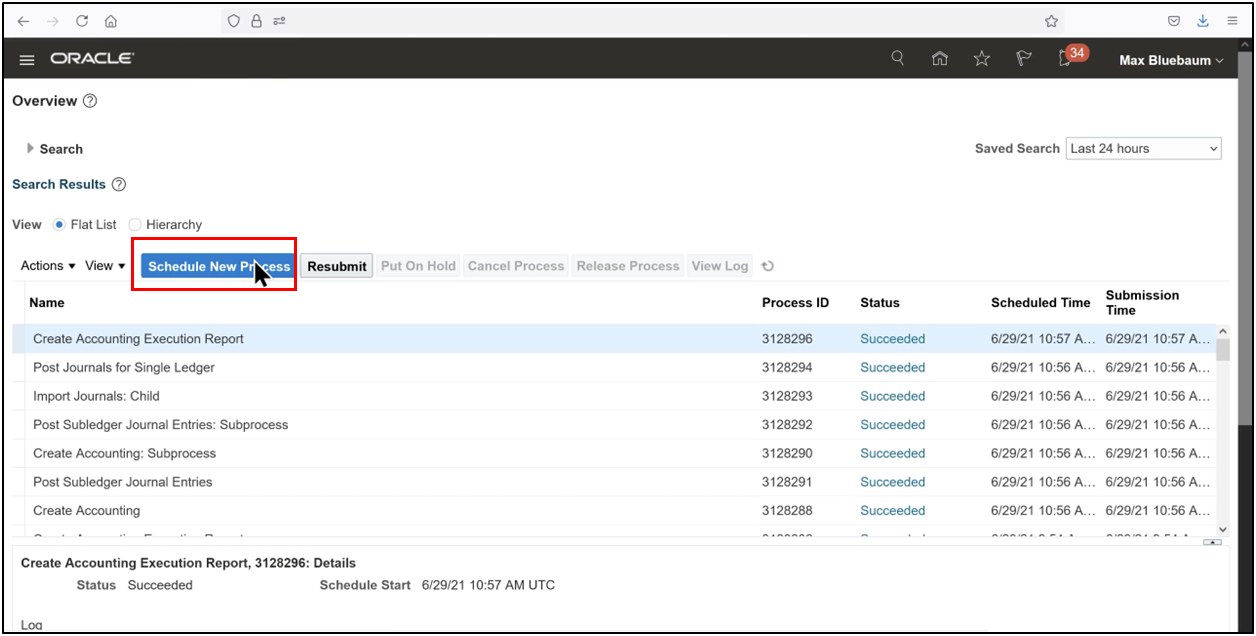
Task: Open the Succeeded link for Create Accounting
Action: (x=892, y=510)
